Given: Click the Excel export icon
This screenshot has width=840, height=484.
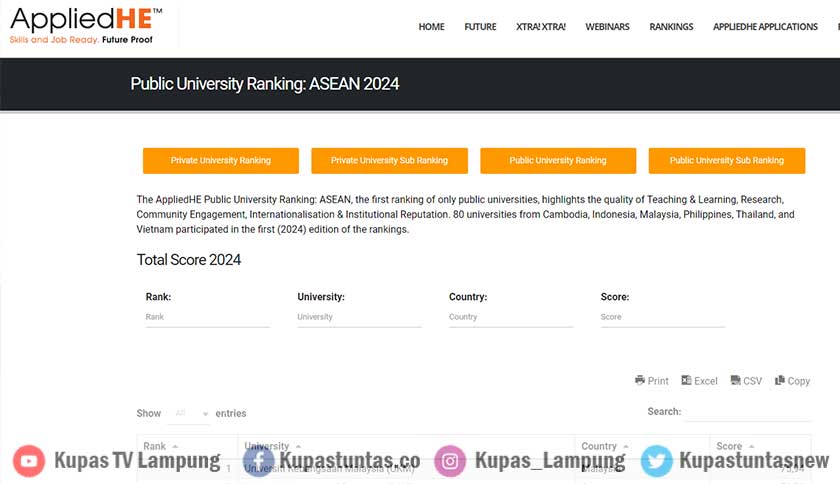Looking at the screenshot, I should tap(686, 380).
